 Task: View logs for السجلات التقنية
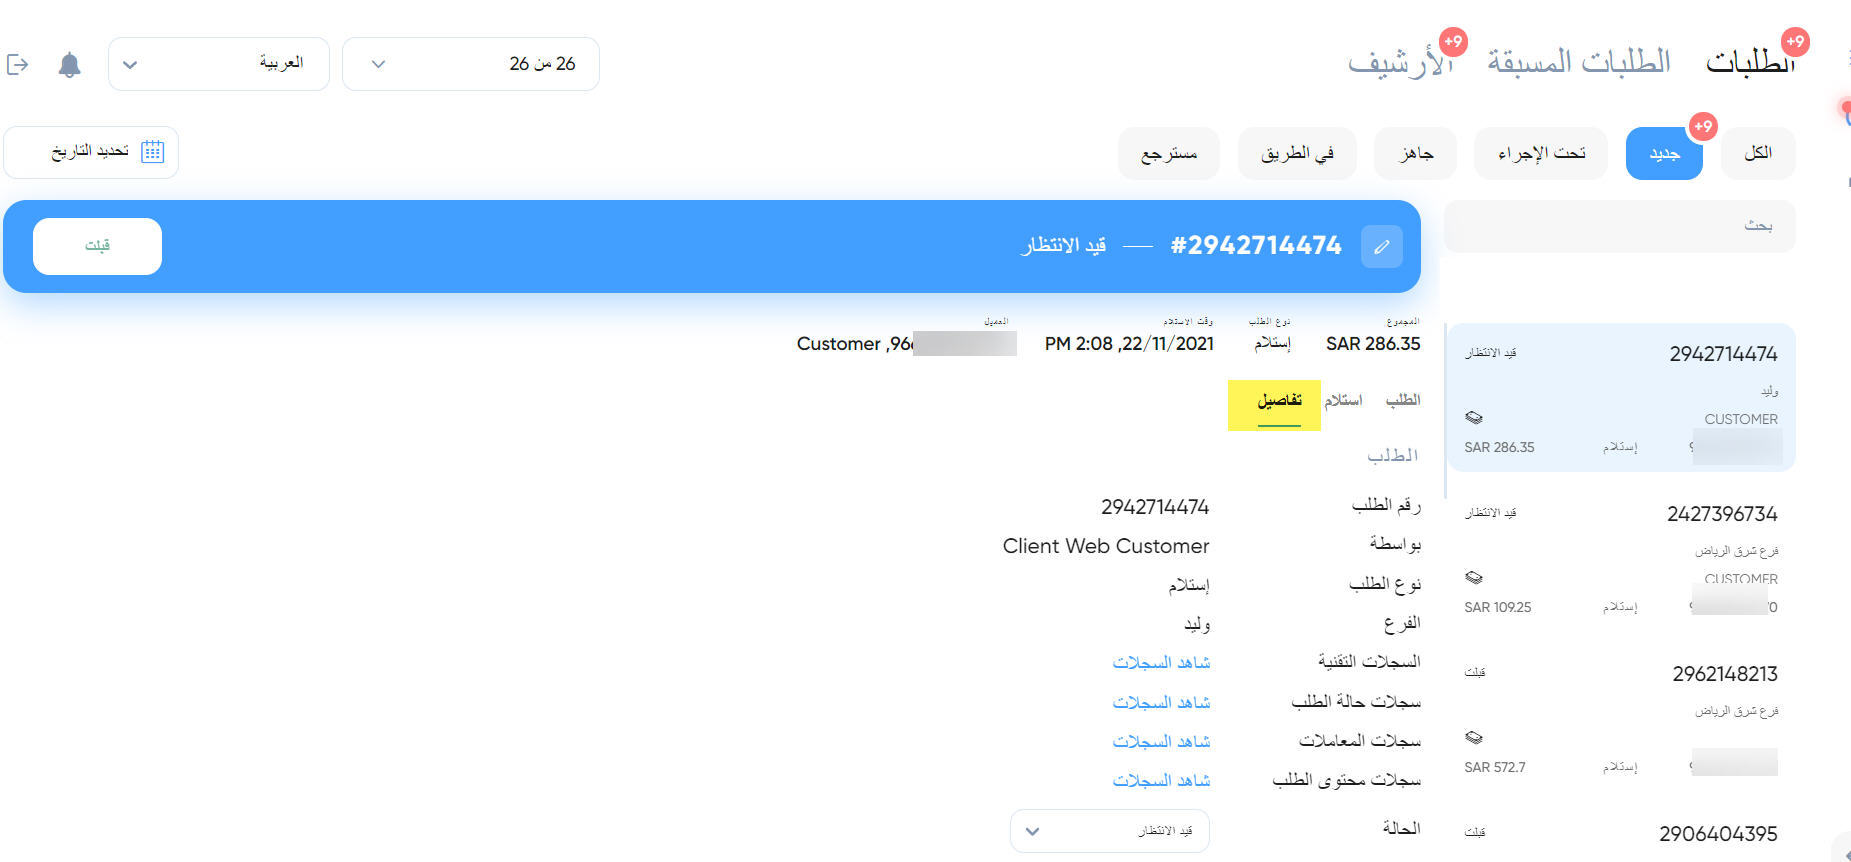tap(1161, 662)
